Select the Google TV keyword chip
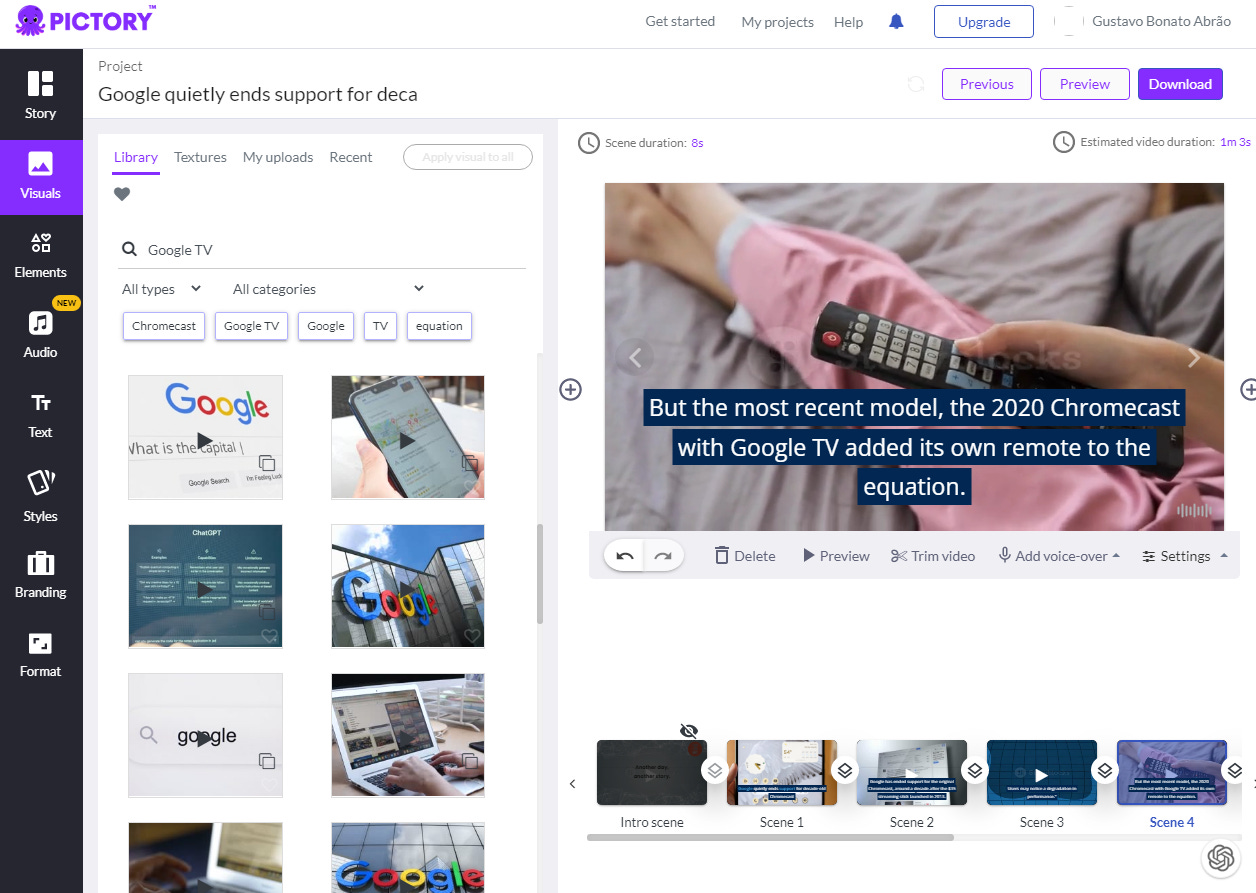Image resolution: width=1256 pixels, height=893 pixels. pyautogui.click(x=251, y=326)
